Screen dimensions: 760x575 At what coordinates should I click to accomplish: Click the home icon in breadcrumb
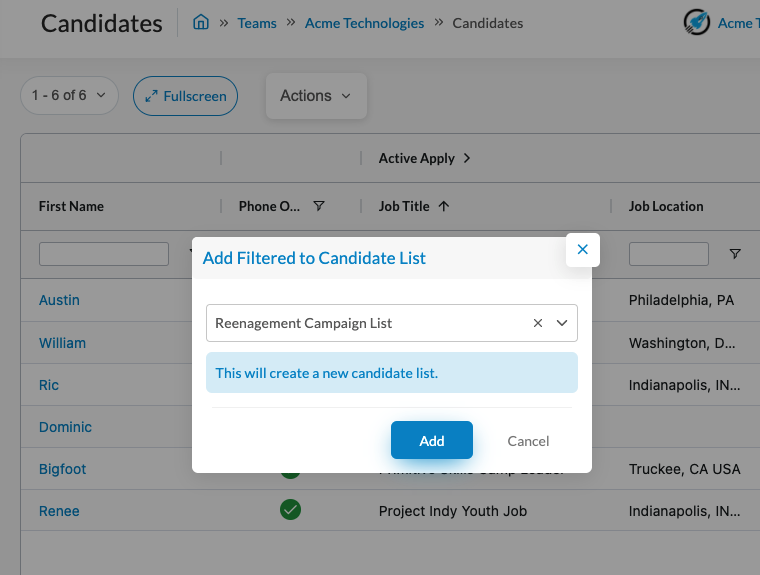pos(200,23)
